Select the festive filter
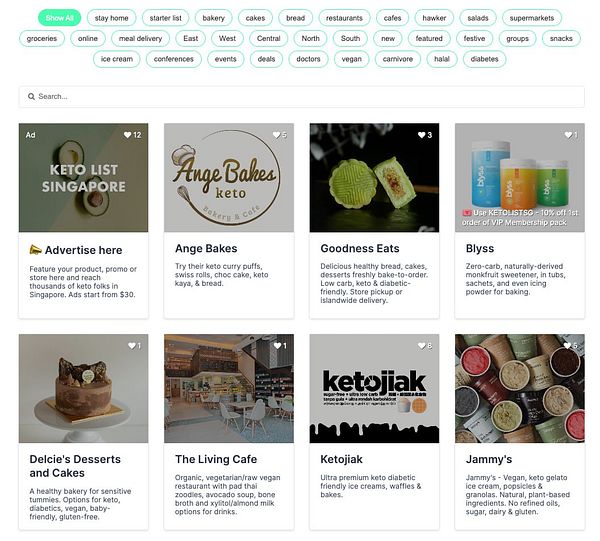Image resolution: width=600 pixels, height=541 pixels. click(474, 39)
